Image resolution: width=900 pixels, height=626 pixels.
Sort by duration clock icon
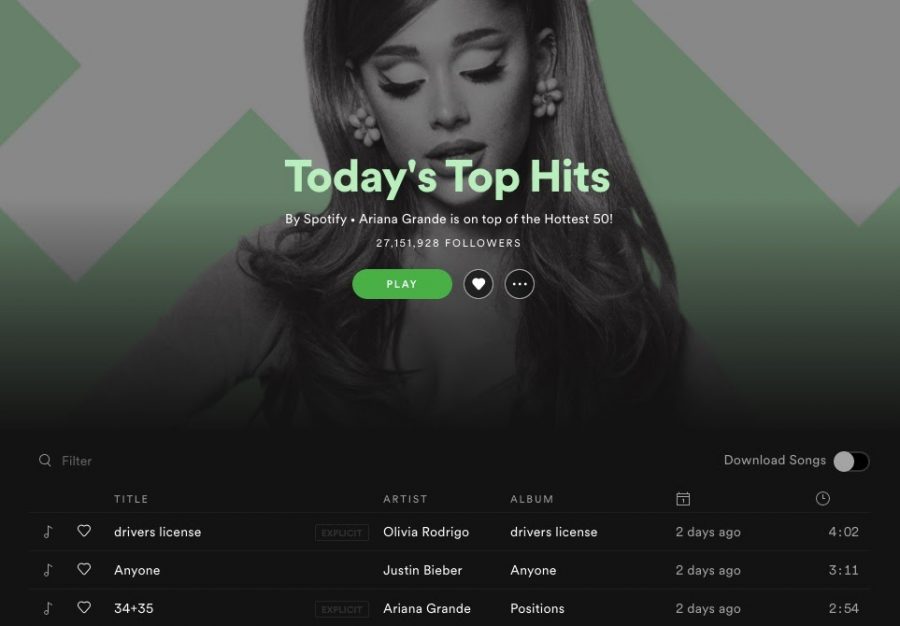pyautogui.click(x=823, y=499)
